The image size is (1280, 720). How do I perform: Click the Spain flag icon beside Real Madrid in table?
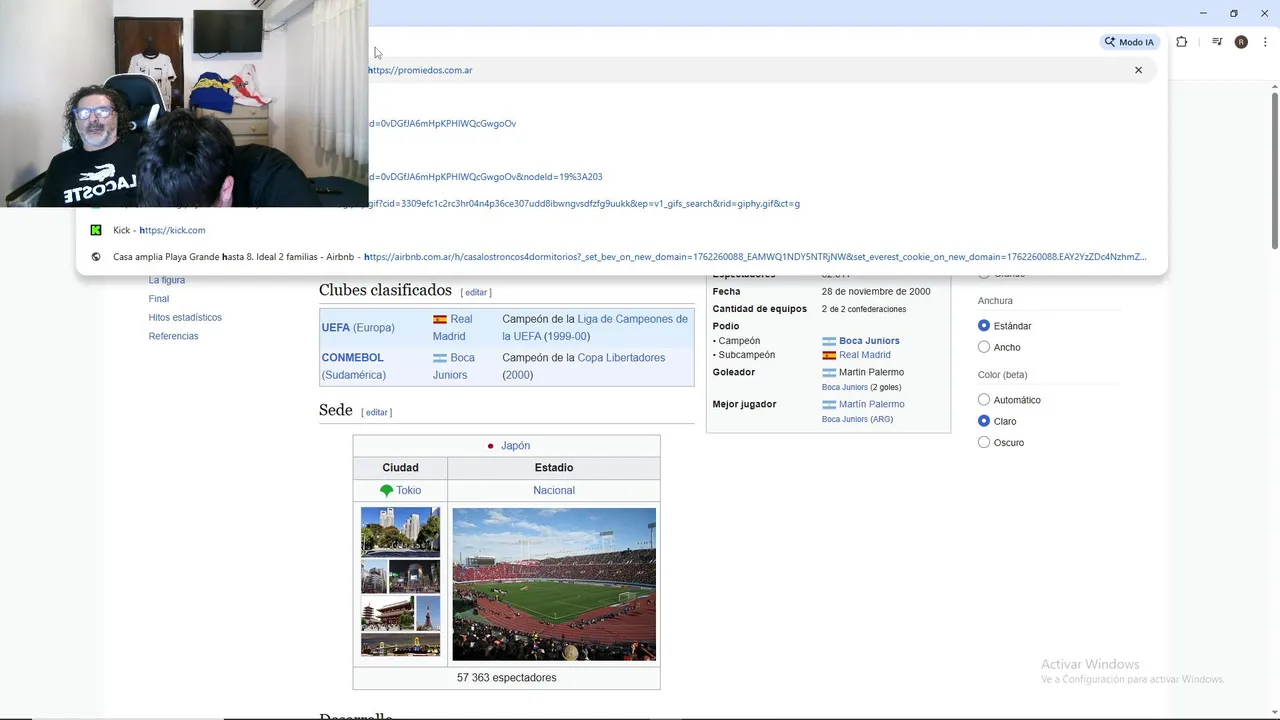440,320
